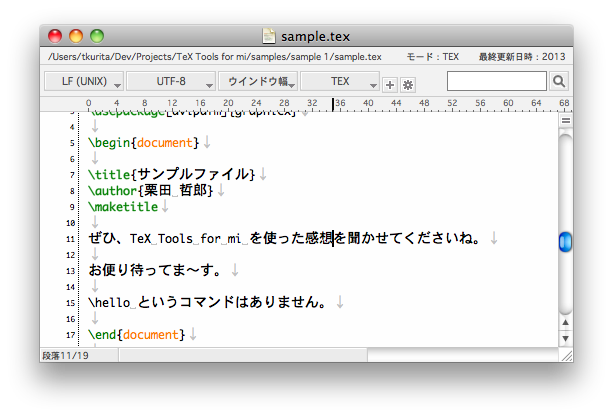Click inside the search input field
This screenshot has width=613, height=417.
496,81
